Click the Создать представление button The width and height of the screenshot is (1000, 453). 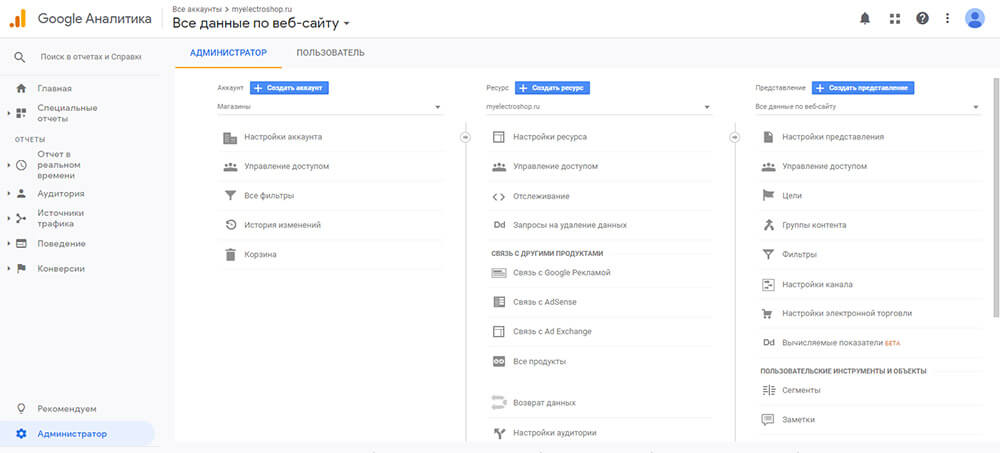pos(864,87)
